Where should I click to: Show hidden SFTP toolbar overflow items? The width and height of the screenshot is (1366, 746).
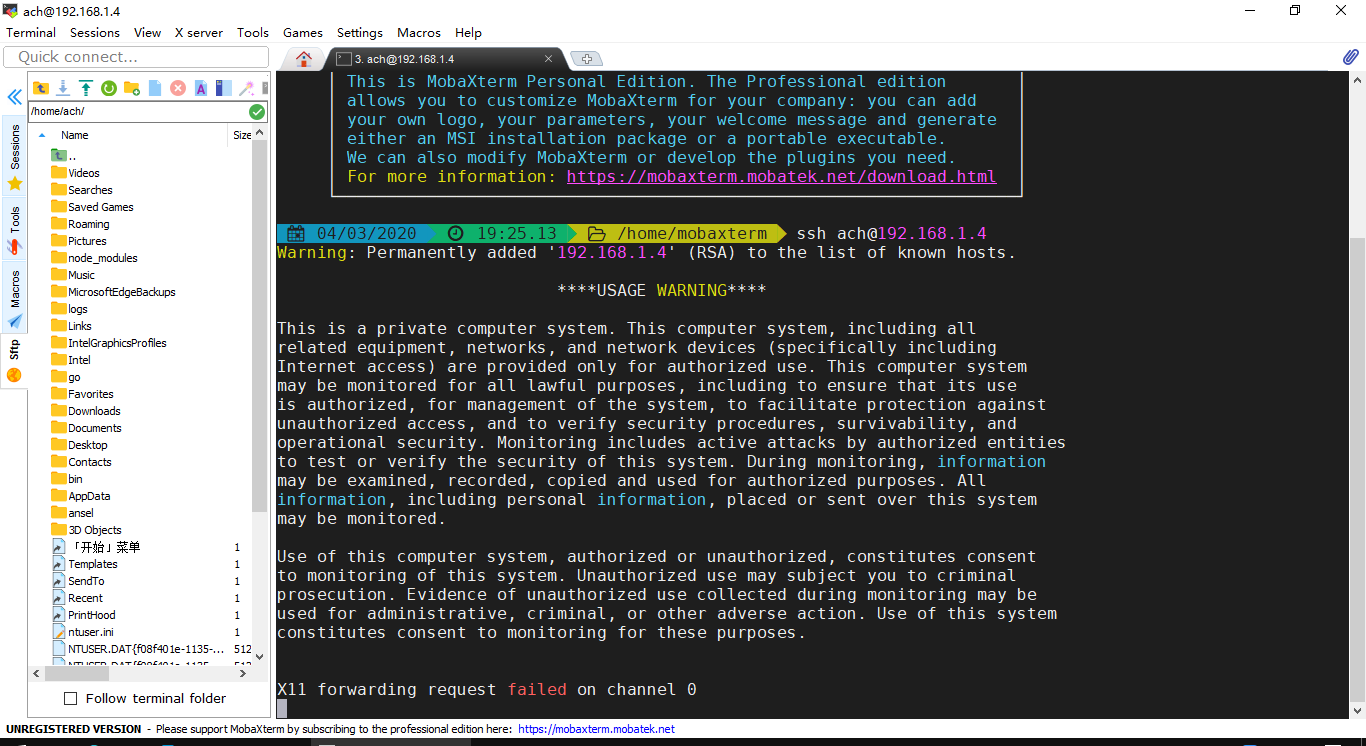pyautogui.click(x=265, y=88)
